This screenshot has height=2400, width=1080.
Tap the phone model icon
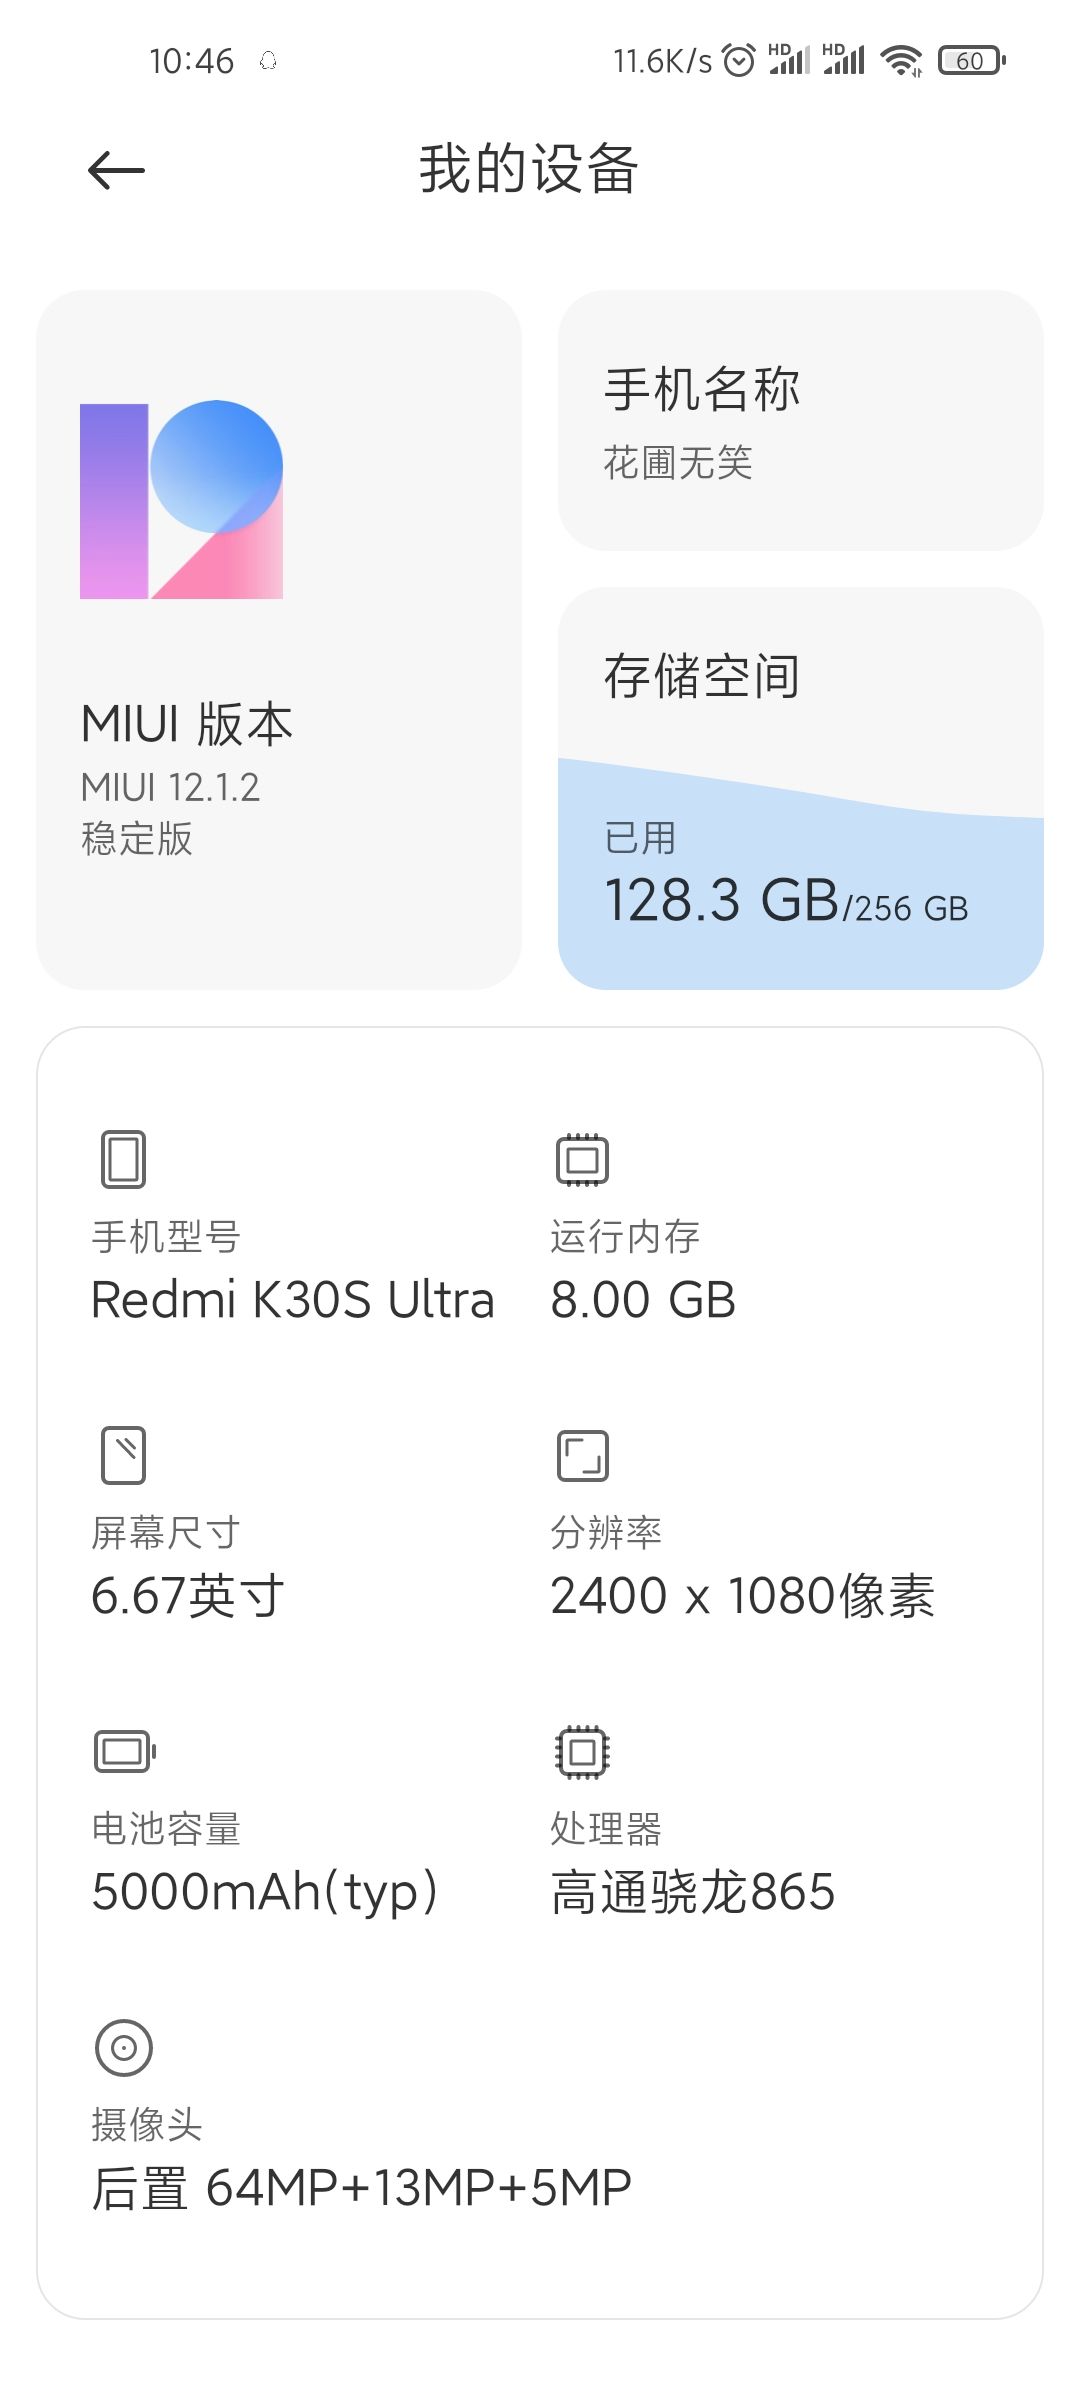[x=123, y=1159]
